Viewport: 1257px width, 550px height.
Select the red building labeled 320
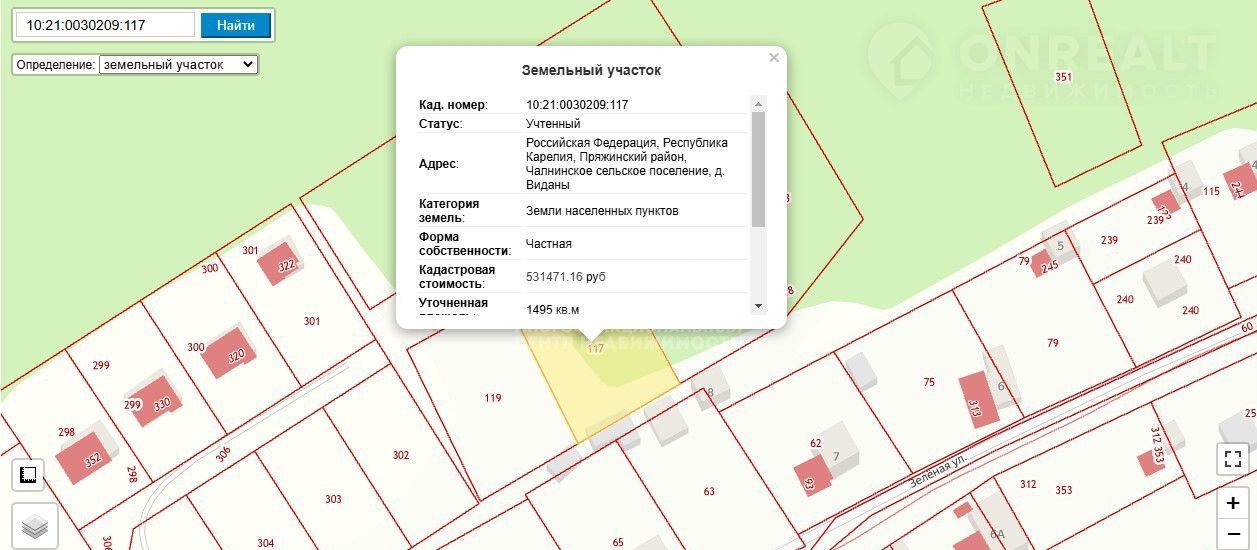[x=229, y=351]
